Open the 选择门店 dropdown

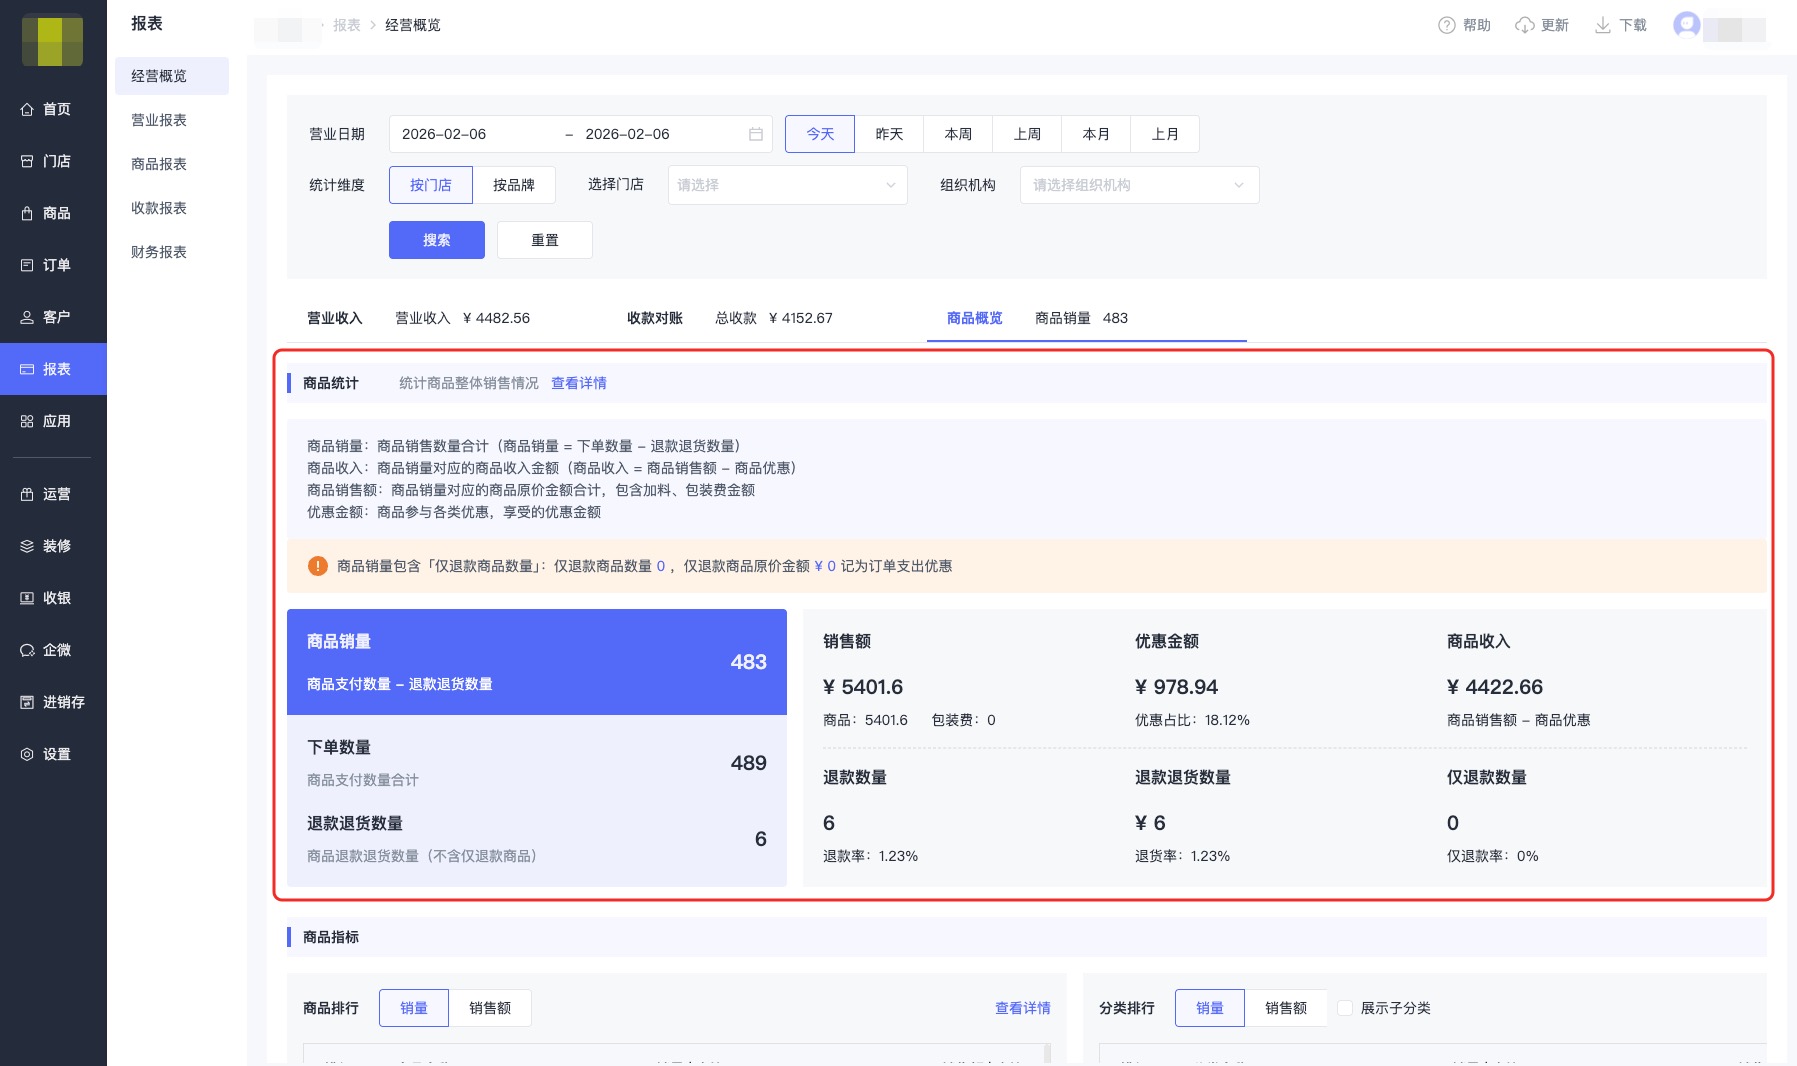pyautogui.click(x=787, y=185)
